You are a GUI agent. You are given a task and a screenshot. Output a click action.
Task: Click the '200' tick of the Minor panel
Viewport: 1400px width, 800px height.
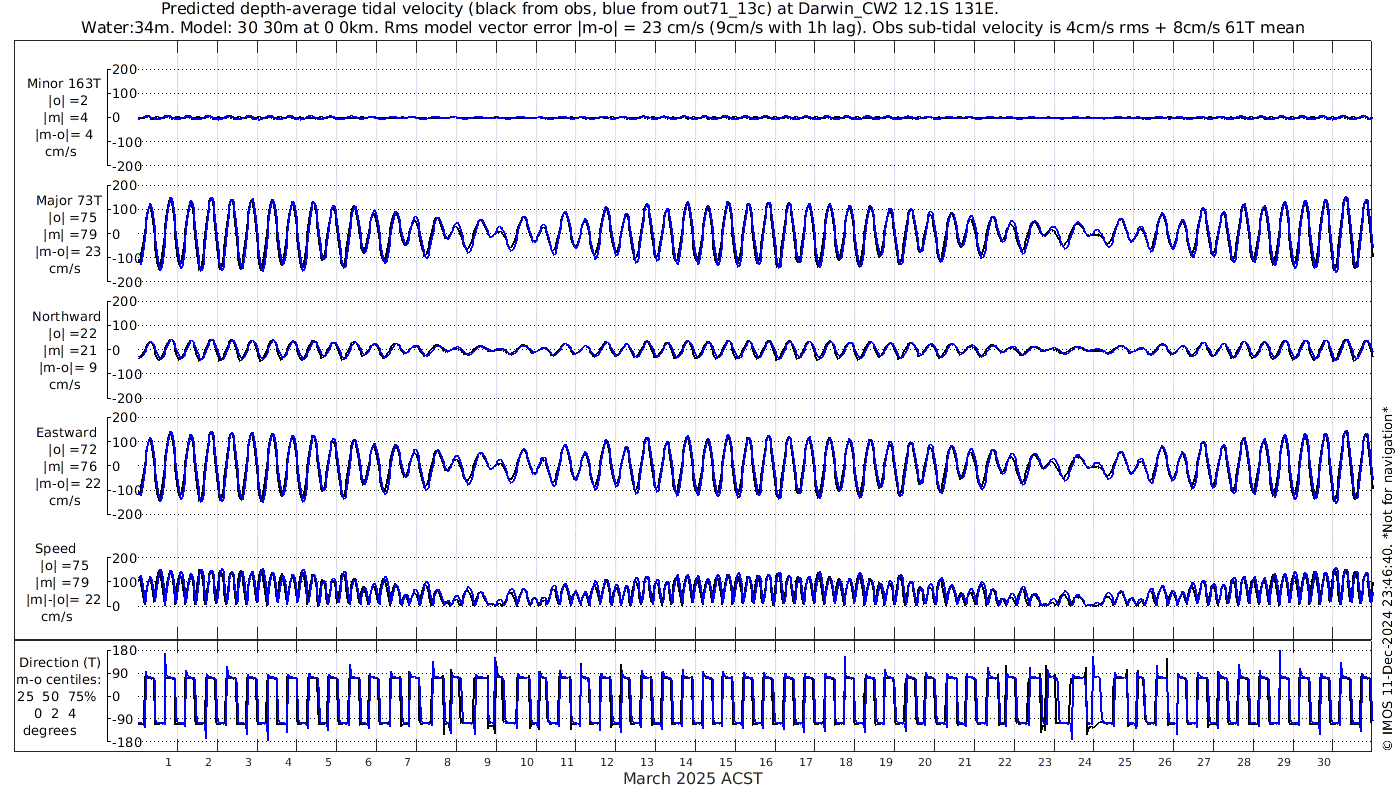[x=123, y=70]
